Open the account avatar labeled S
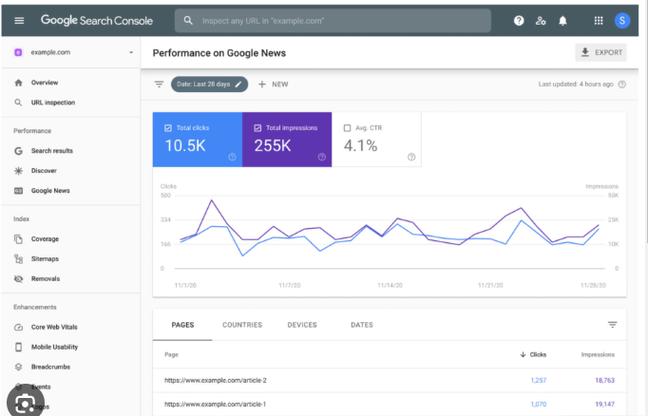The height and width of the screenshot is (416, 648). 622,20
